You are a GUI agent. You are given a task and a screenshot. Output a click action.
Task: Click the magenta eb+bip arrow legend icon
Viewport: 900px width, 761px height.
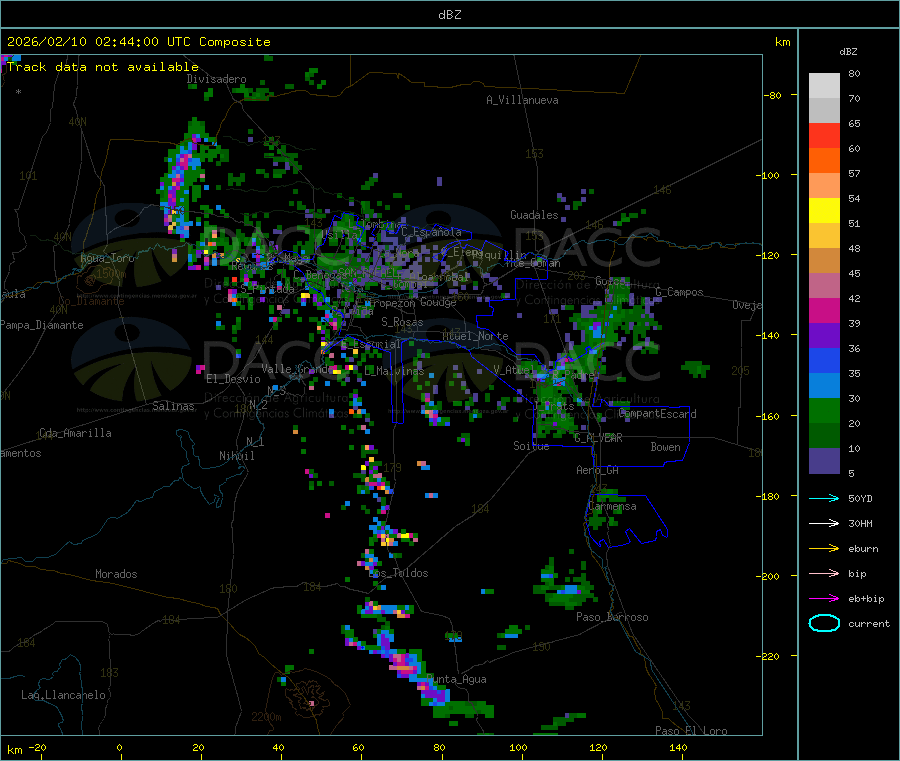[824, 599]
